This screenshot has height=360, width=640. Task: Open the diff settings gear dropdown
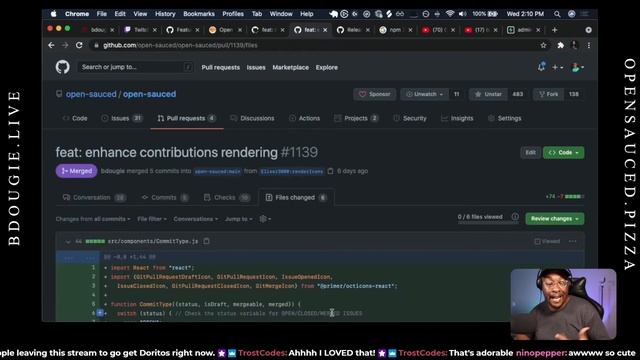pyautogui.click(x=265, y=219)
